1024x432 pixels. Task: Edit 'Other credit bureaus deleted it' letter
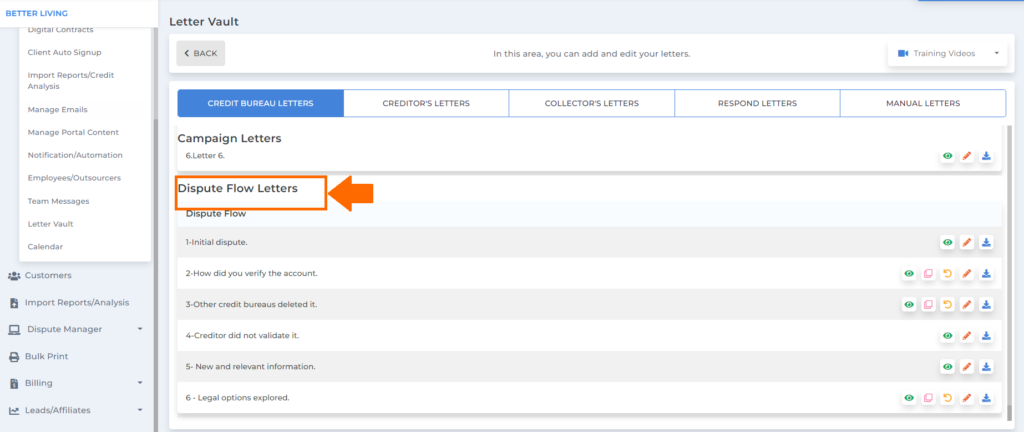pos(967,305)
